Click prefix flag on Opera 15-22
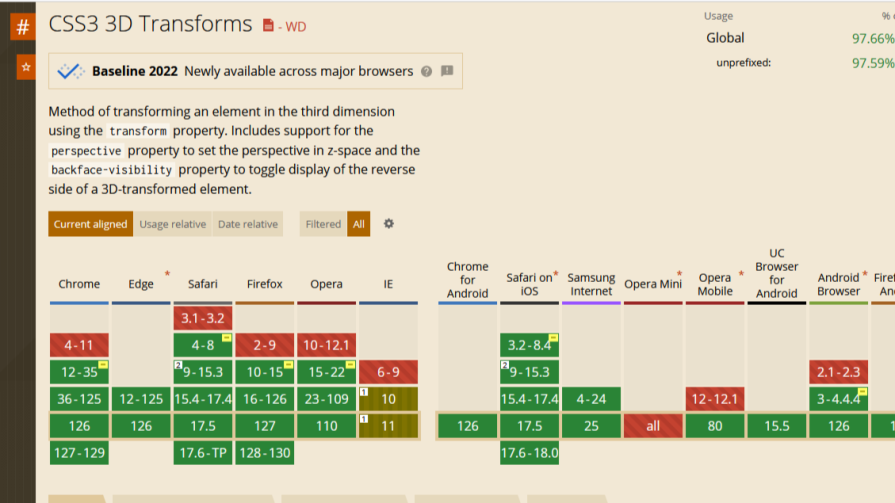This screenshot has width=895, height=503. (x=350, y=364)
